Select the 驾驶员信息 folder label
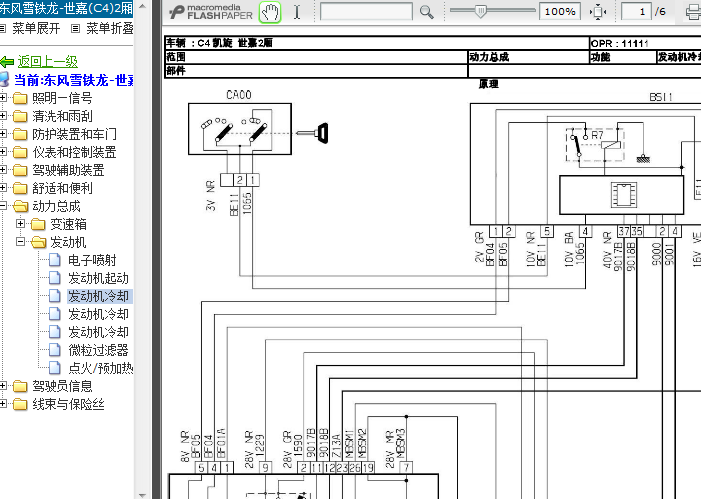The image size is (701, 499). pyautogui.click(x=62, y=386)
